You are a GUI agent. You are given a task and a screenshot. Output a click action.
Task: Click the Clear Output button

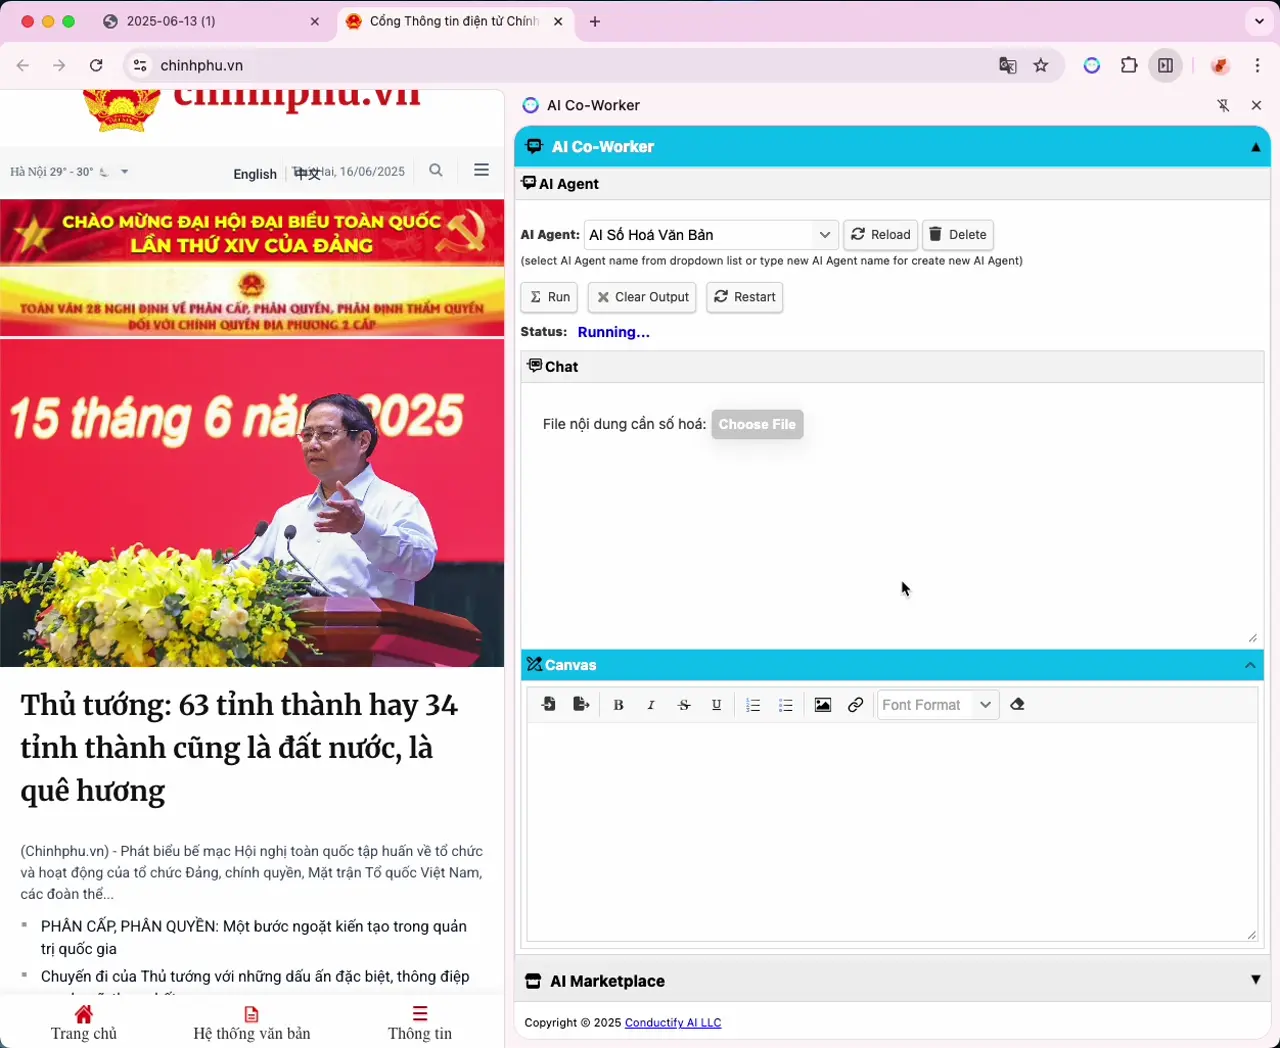tap(642, 297)
